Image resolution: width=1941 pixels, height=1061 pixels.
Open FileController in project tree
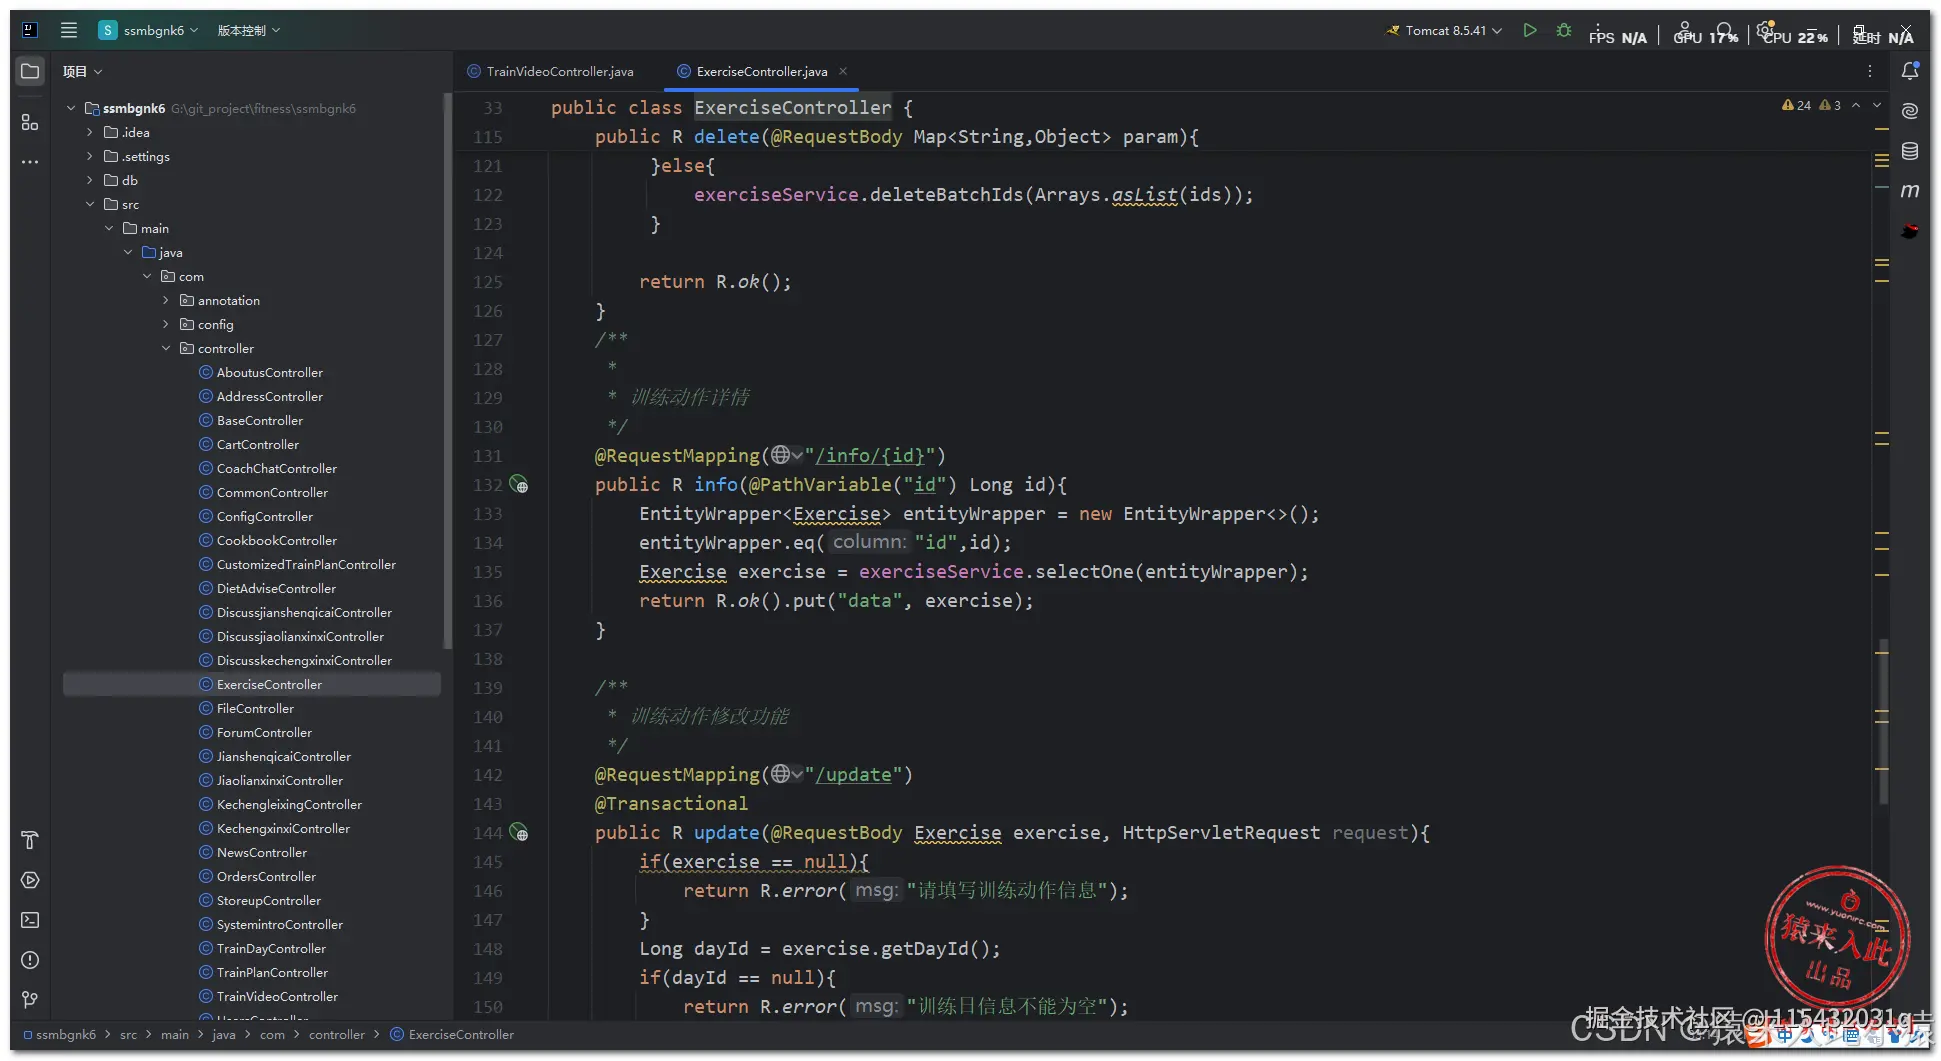[255, 708]
